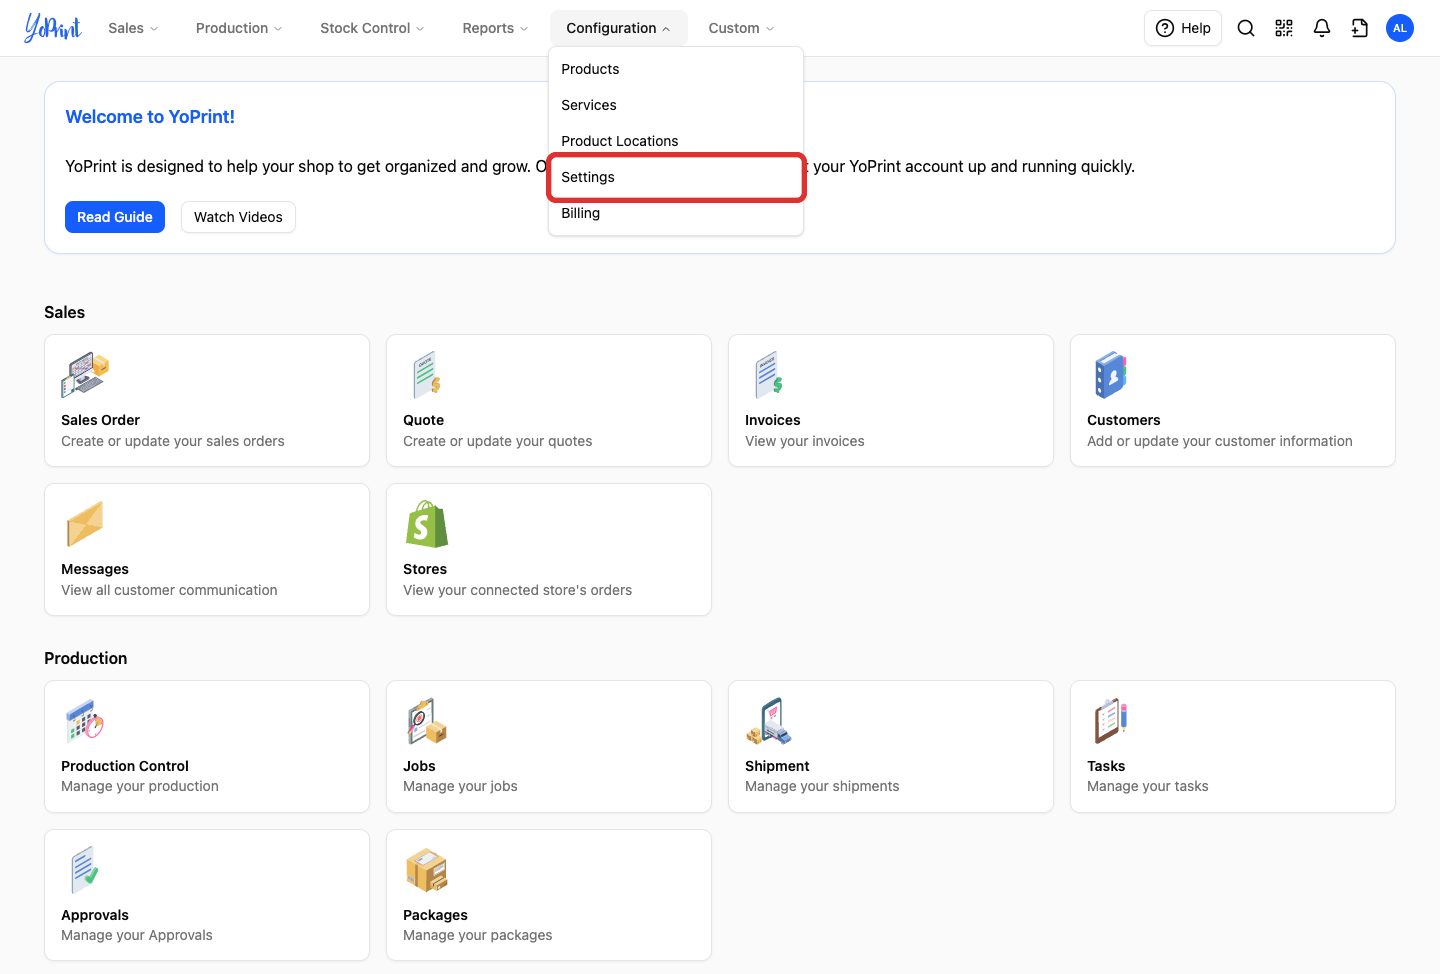Click "View all customer communication" text

click(169, 590)
